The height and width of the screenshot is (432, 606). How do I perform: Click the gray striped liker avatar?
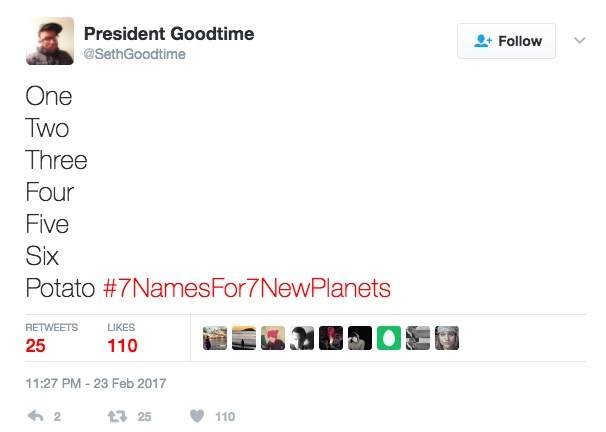point(418,338)
